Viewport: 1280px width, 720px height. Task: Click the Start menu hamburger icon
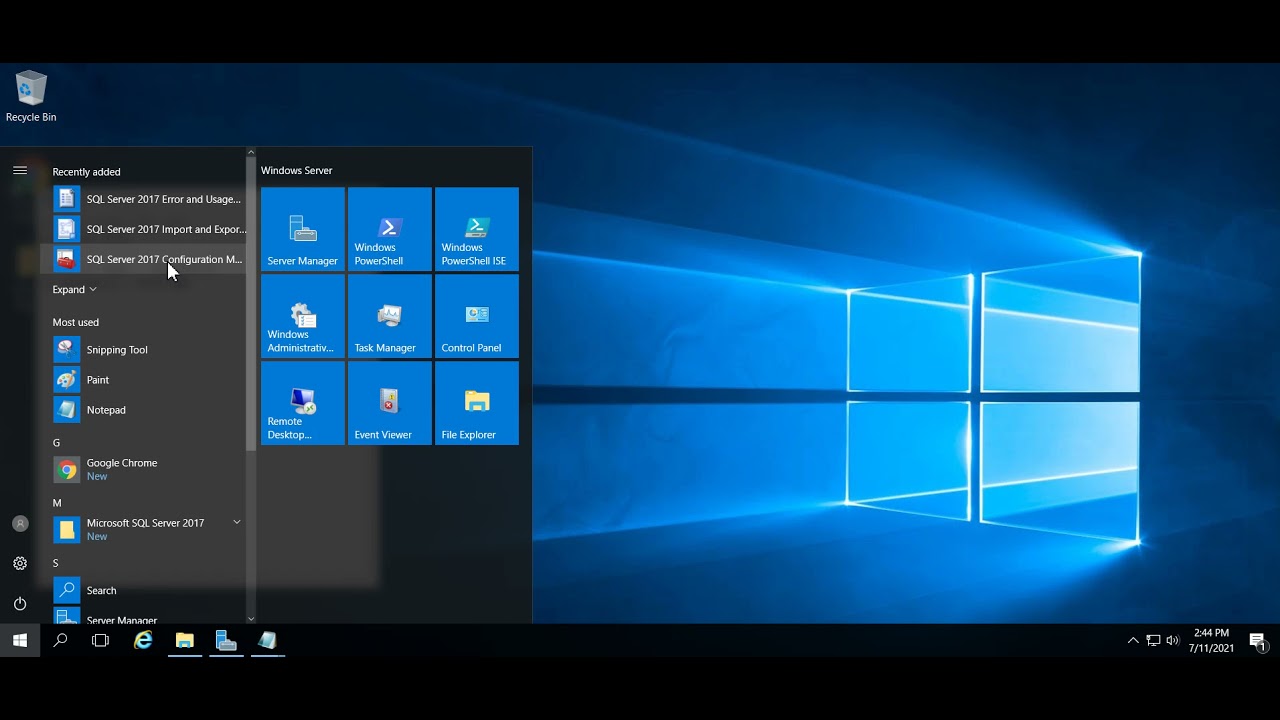pyautogui.click(x=20, y=170)
